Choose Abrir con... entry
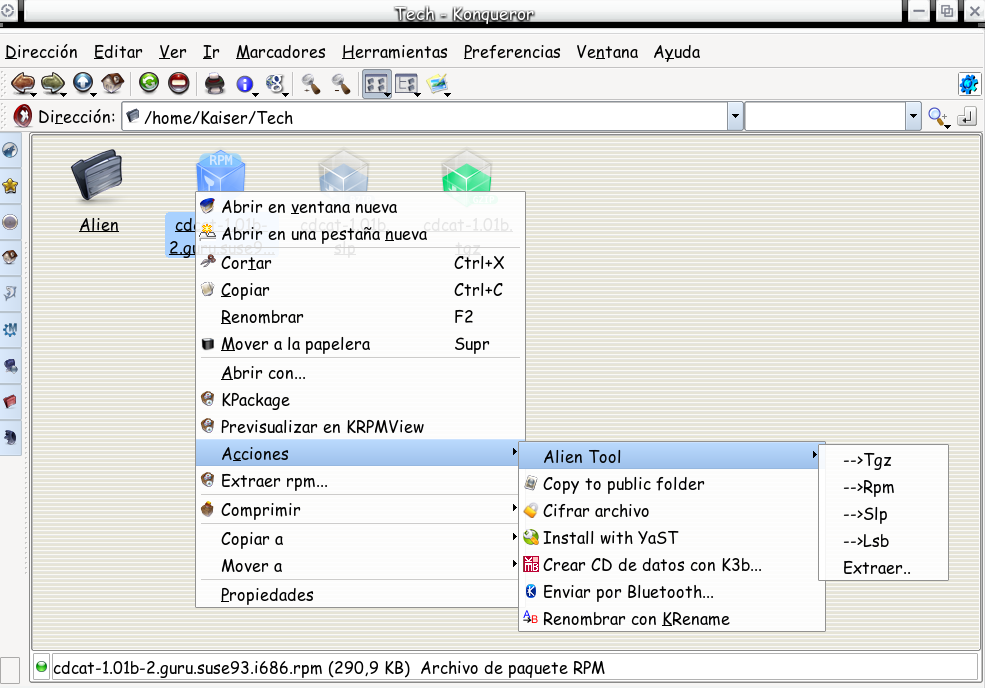This screenshot has width=985, height=688. [360, 373]
